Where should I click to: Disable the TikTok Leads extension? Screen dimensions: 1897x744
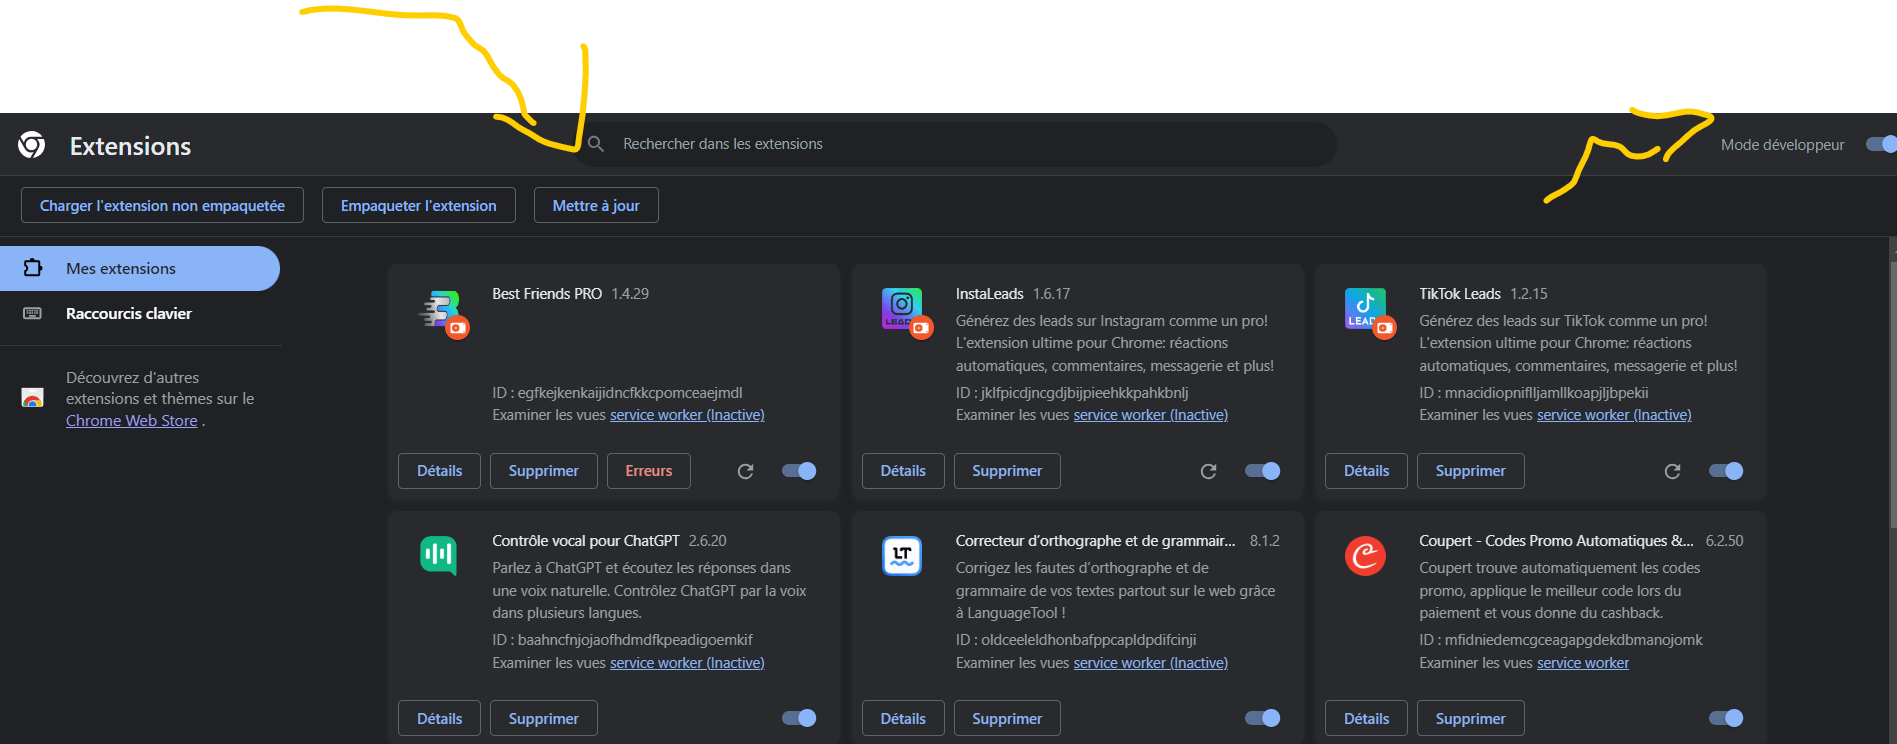[x=1726, y=471]
